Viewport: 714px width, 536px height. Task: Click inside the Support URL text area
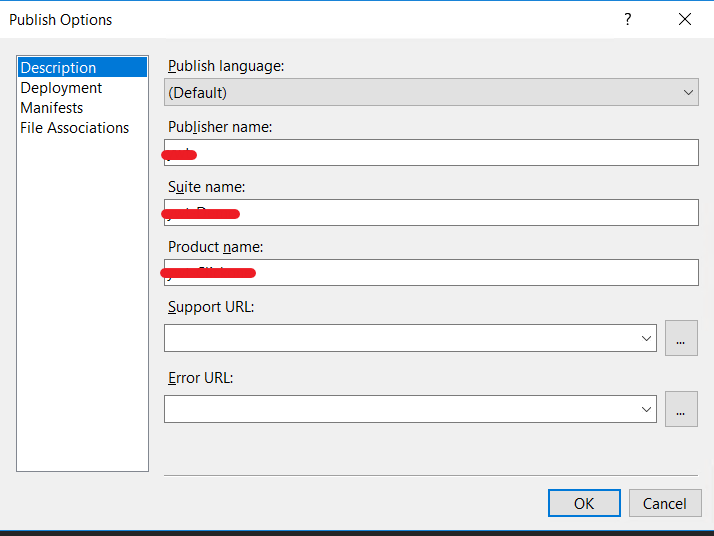[400, 339]
